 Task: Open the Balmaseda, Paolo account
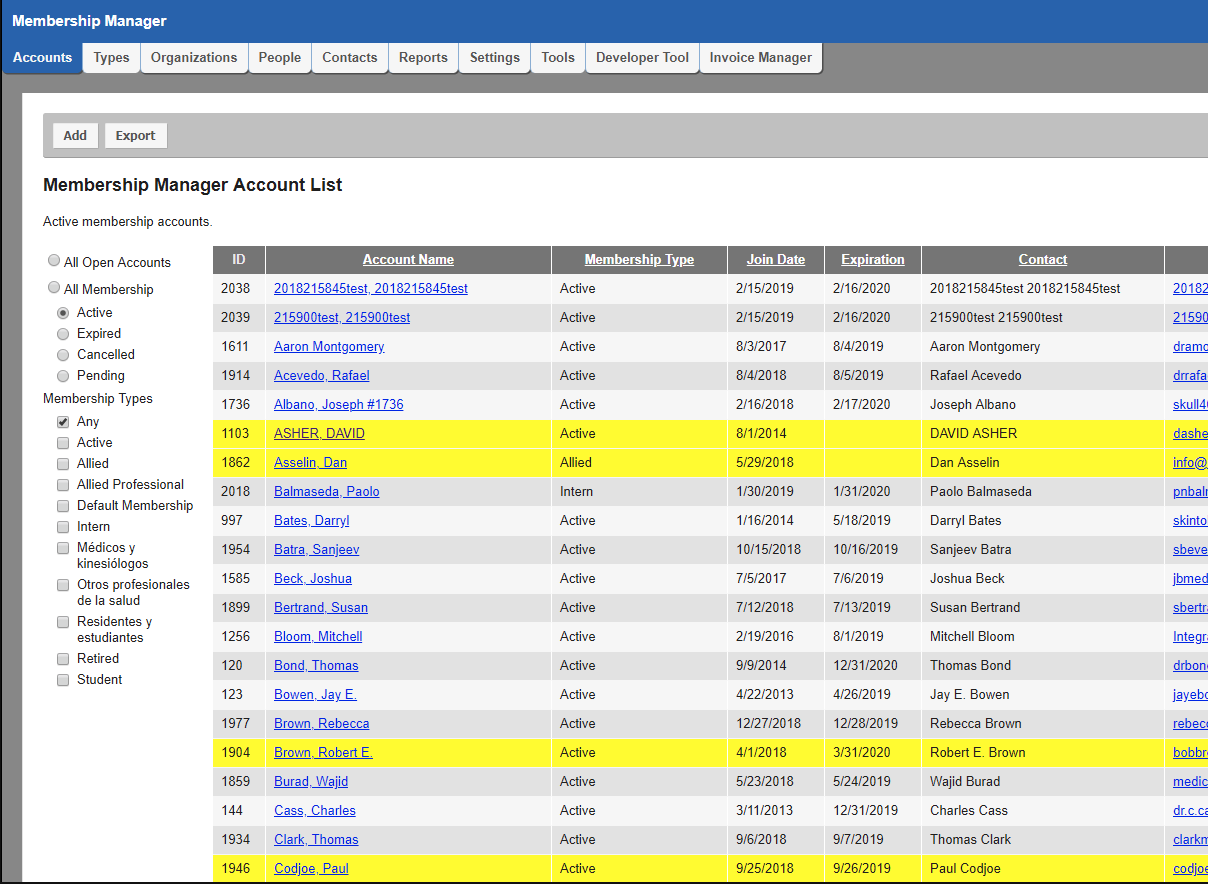[x=327, y=492]
